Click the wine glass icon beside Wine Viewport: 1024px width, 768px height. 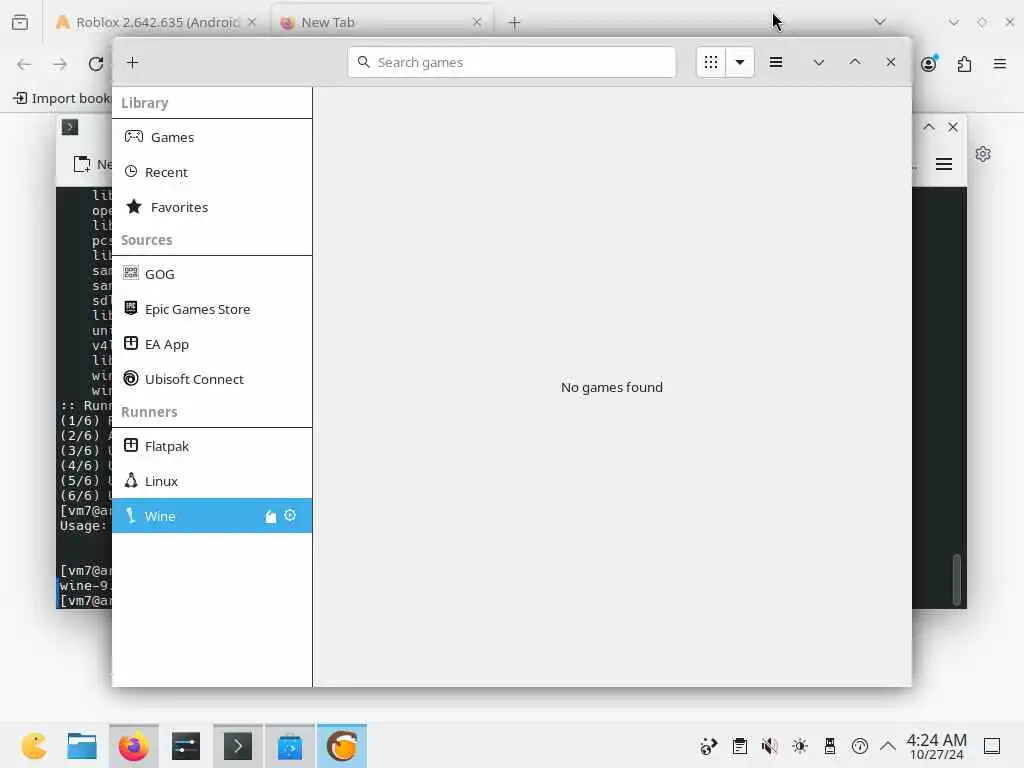[131, 515]
